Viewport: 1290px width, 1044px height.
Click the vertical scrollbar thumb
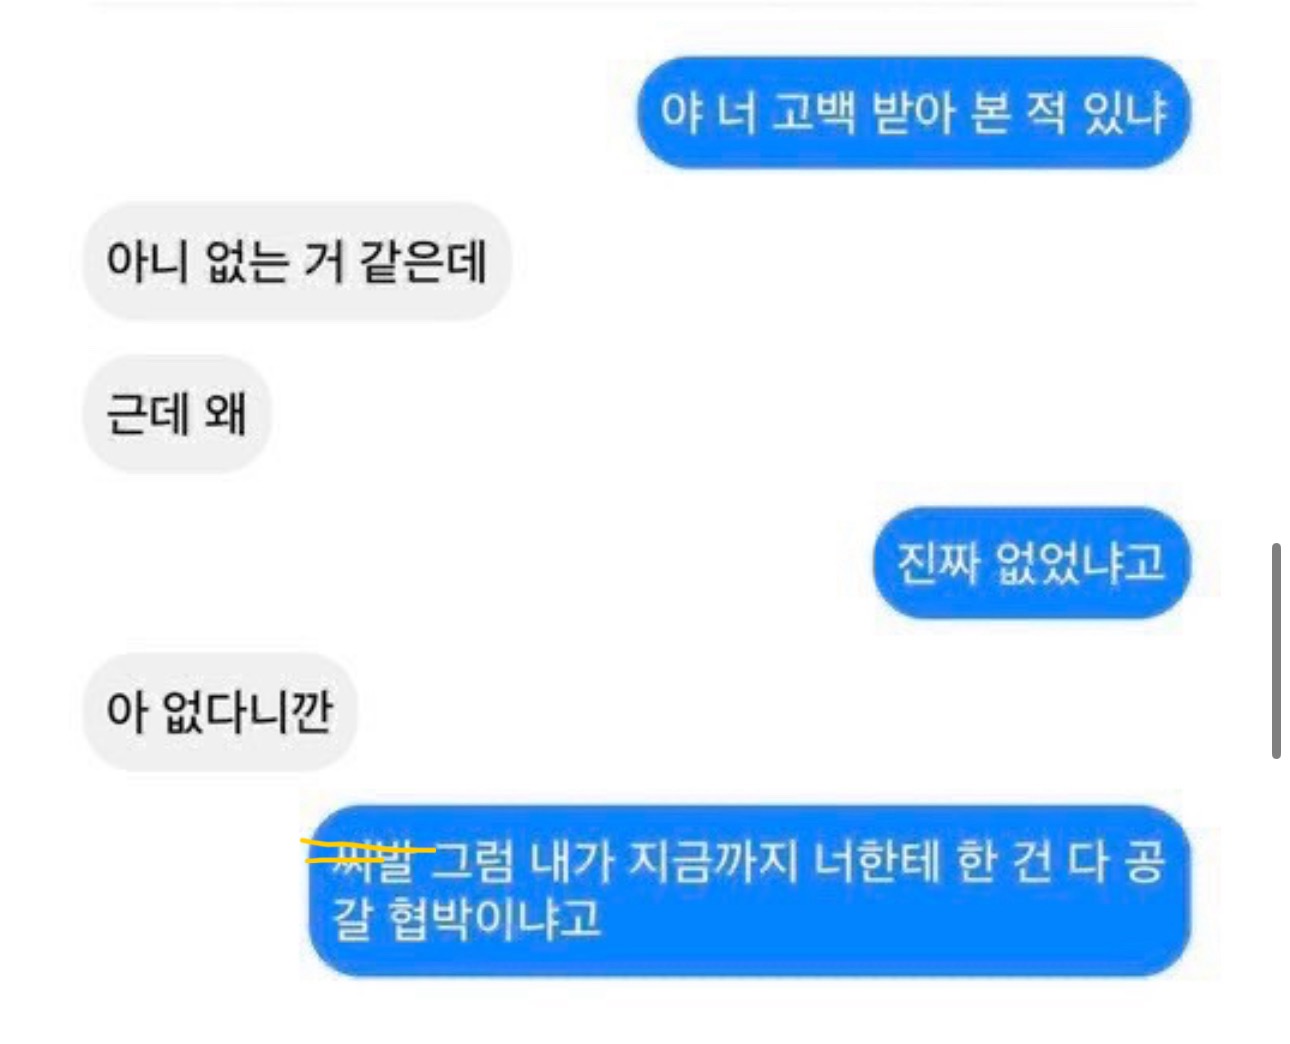(x=1276, y=651)
